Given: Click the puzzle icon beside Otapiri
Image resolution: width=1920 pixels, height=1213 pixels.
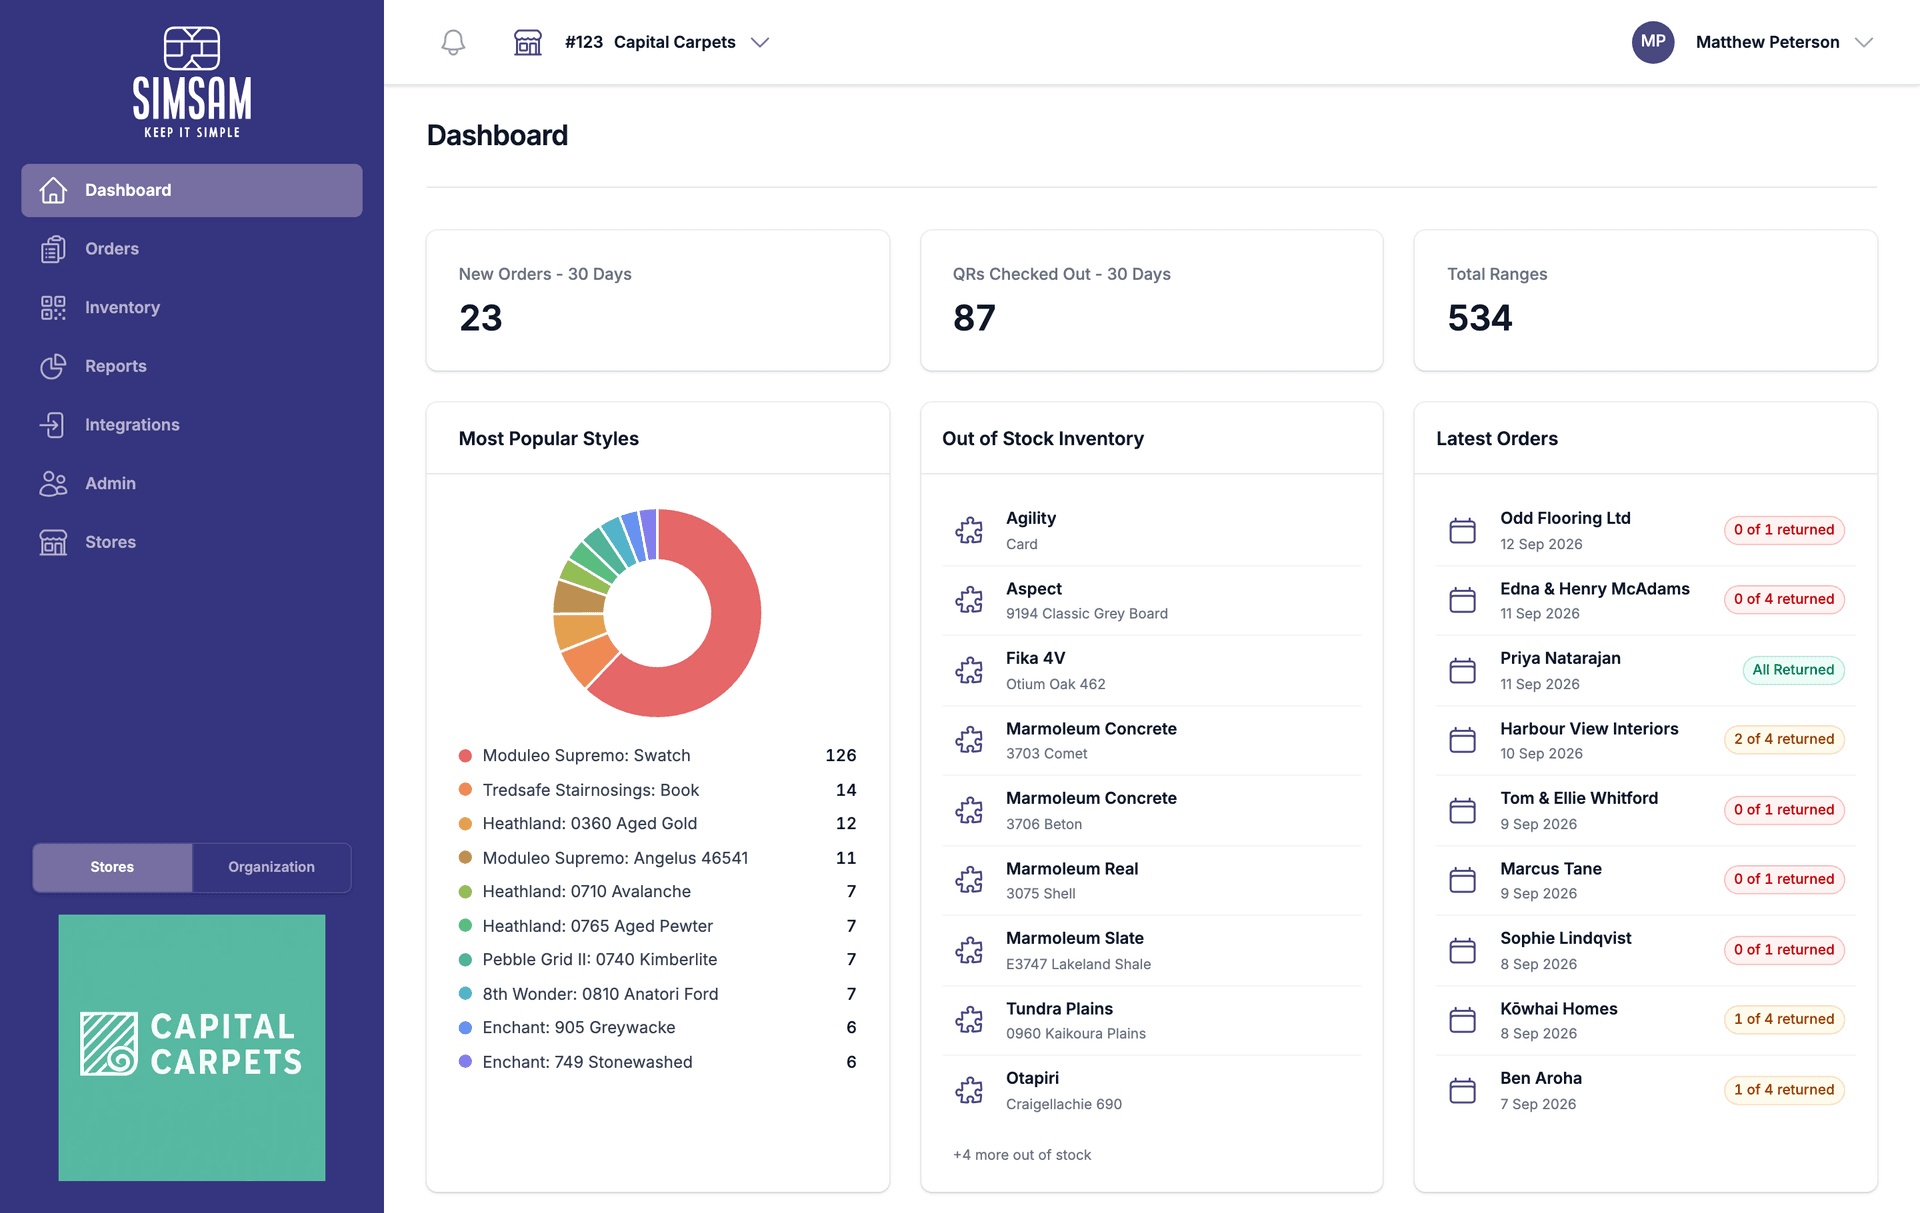Looking at the screenshot, I should click(969, 1090).
